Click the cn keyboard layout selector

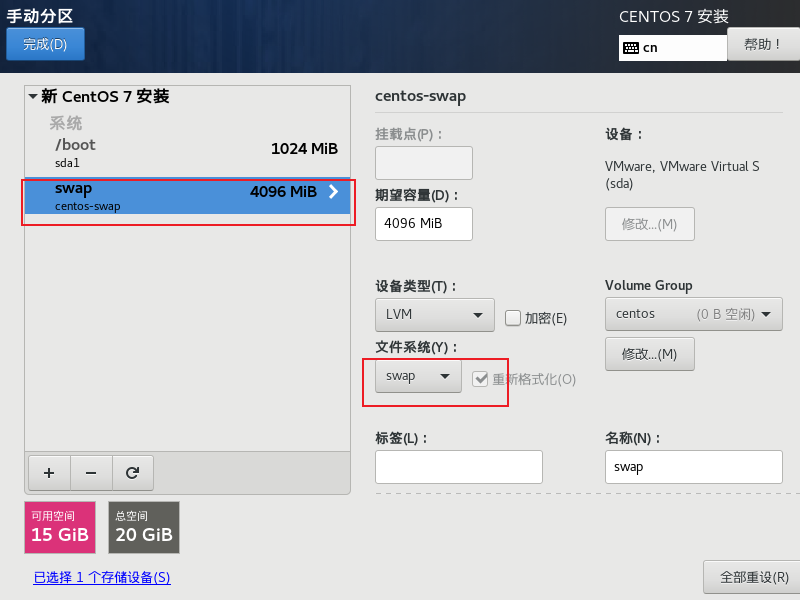point(672,48)
